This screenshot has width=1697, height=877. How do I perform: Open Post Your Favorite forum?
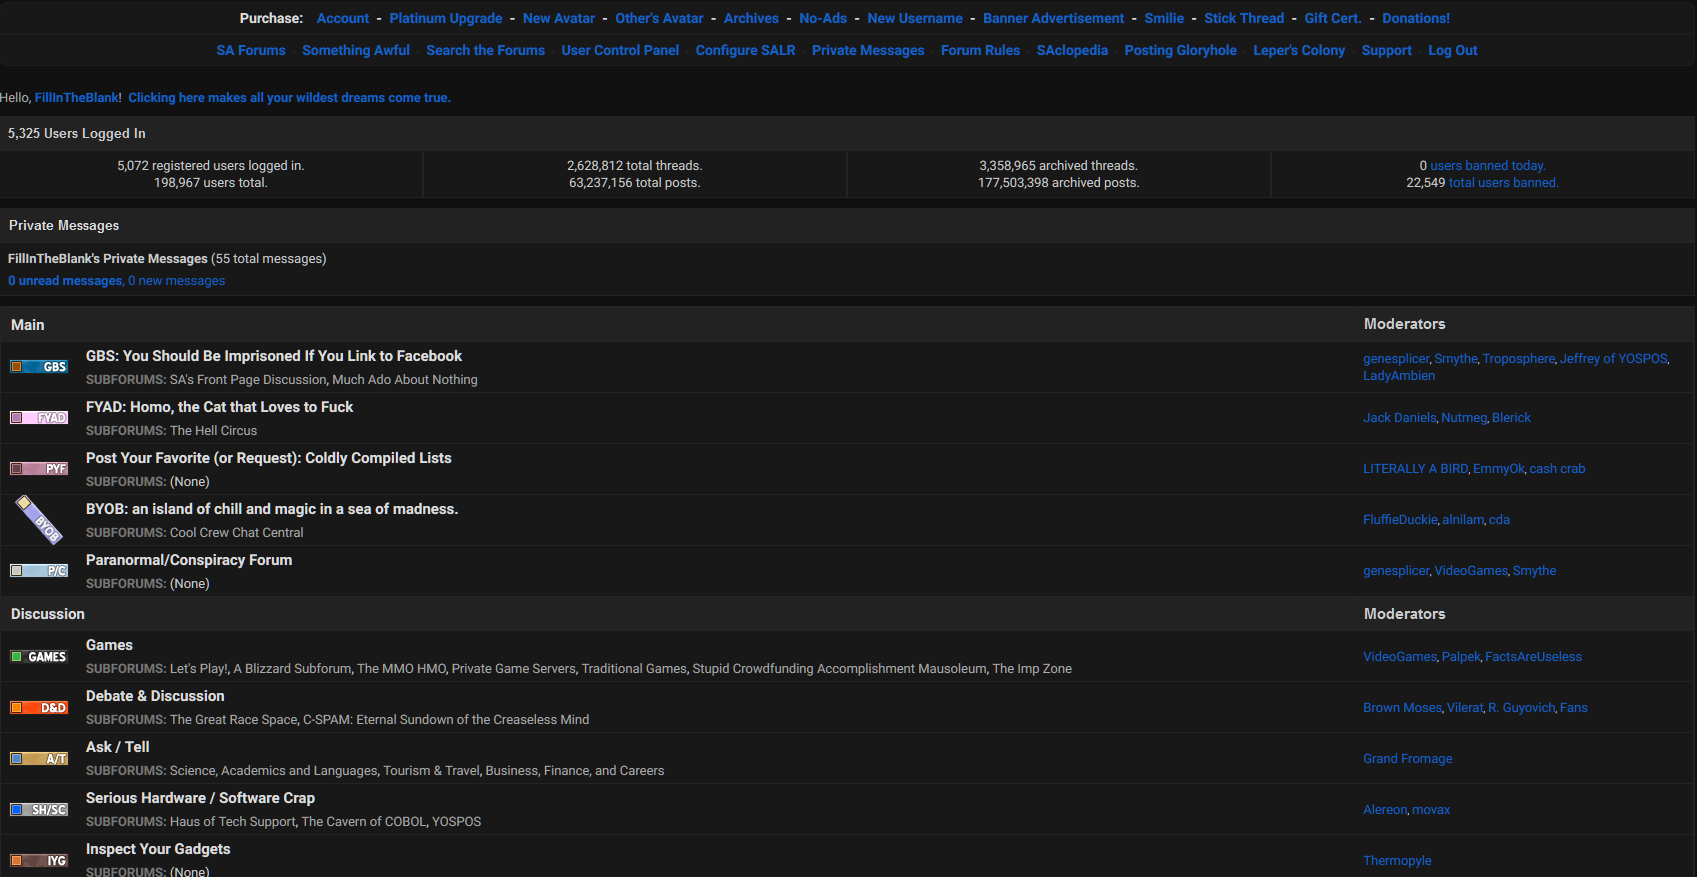[x=269, y=458]
